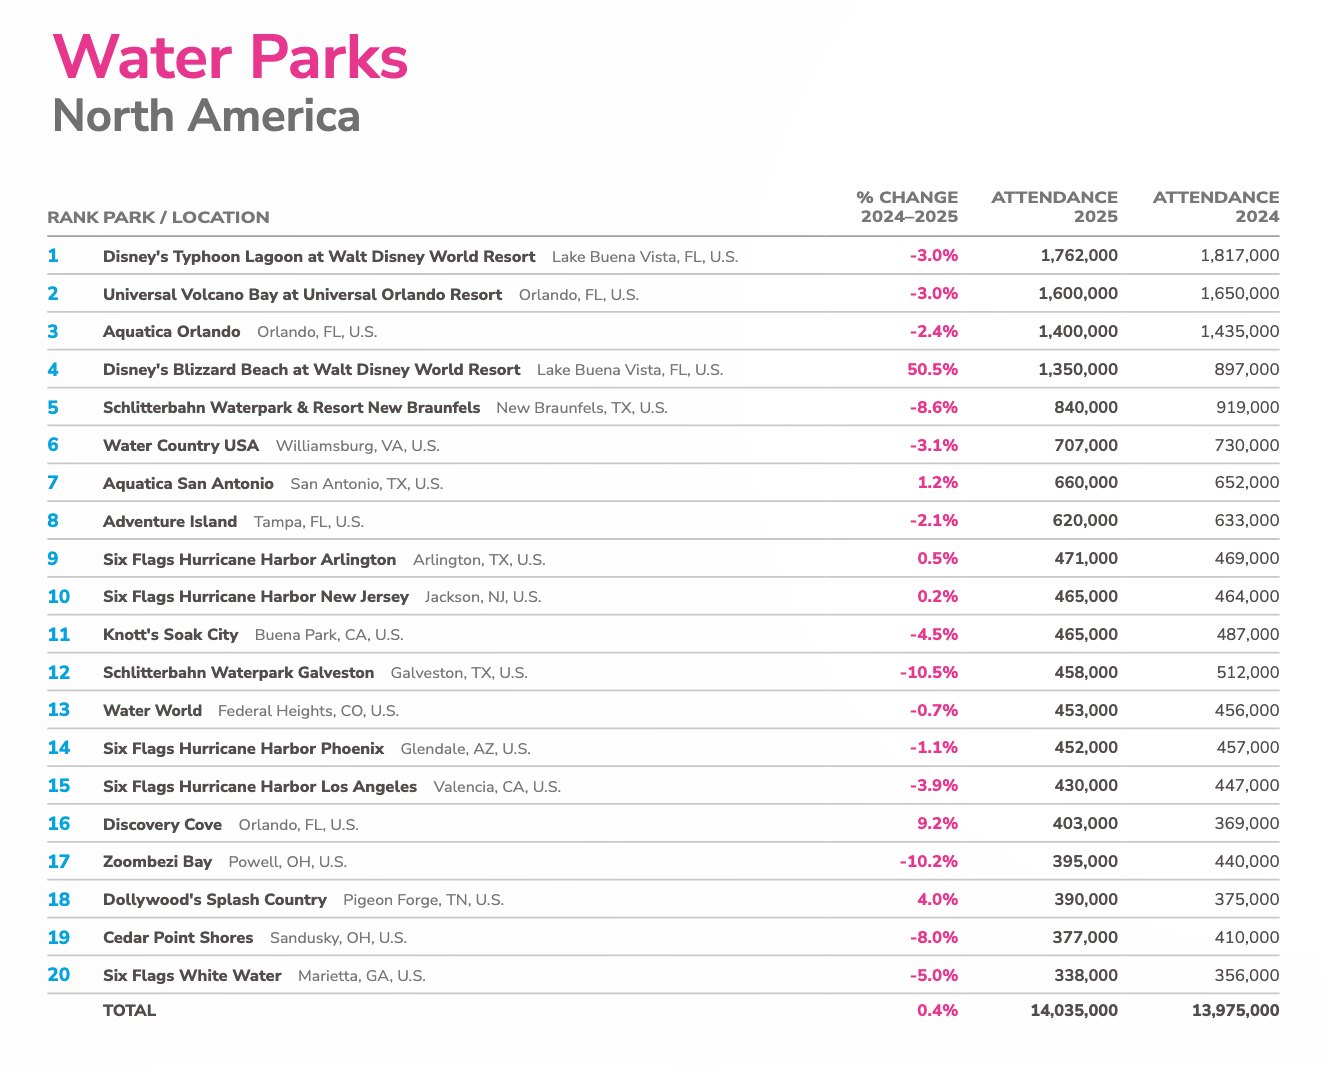This screenshot has height=1066, width=1326.
Task: Select 'Six Flags Hurricane Harbor Arlington'
Action: [249, 560]
